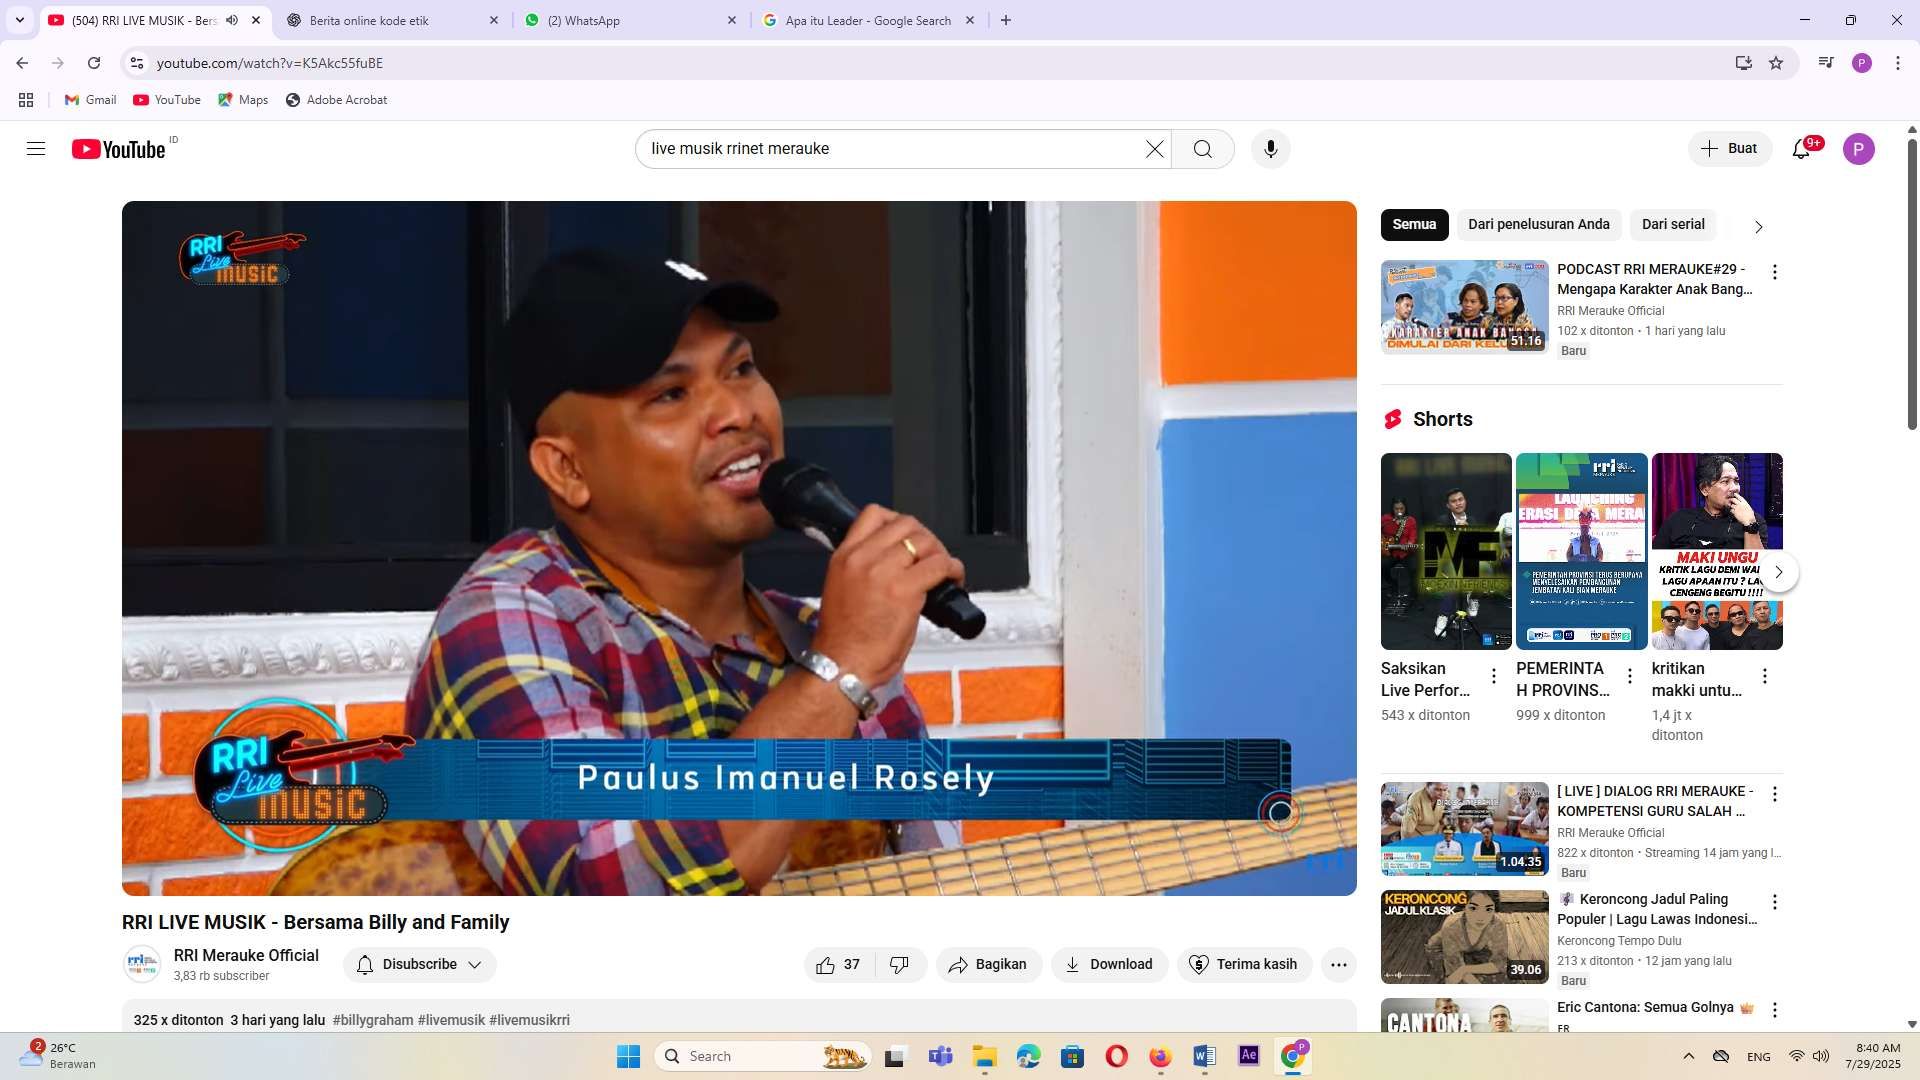Open the hamburger guide menu
Viewport: 1920px width, 1080px height.
click(x=36, y=149)
